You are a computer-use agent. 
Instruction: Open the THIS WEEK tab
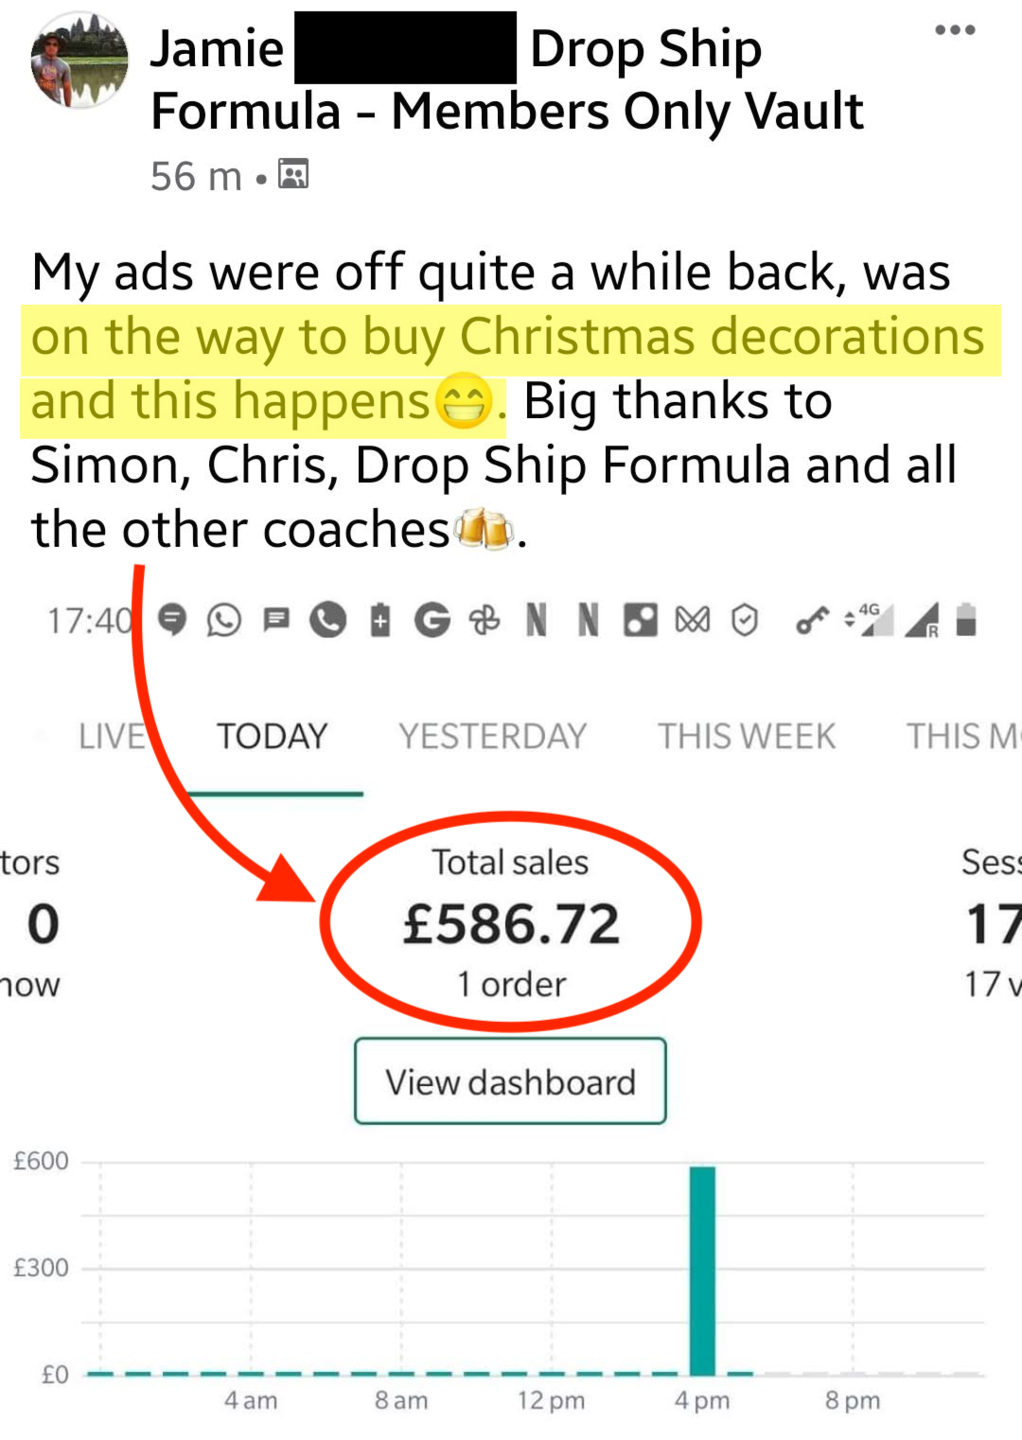point(746,736)
